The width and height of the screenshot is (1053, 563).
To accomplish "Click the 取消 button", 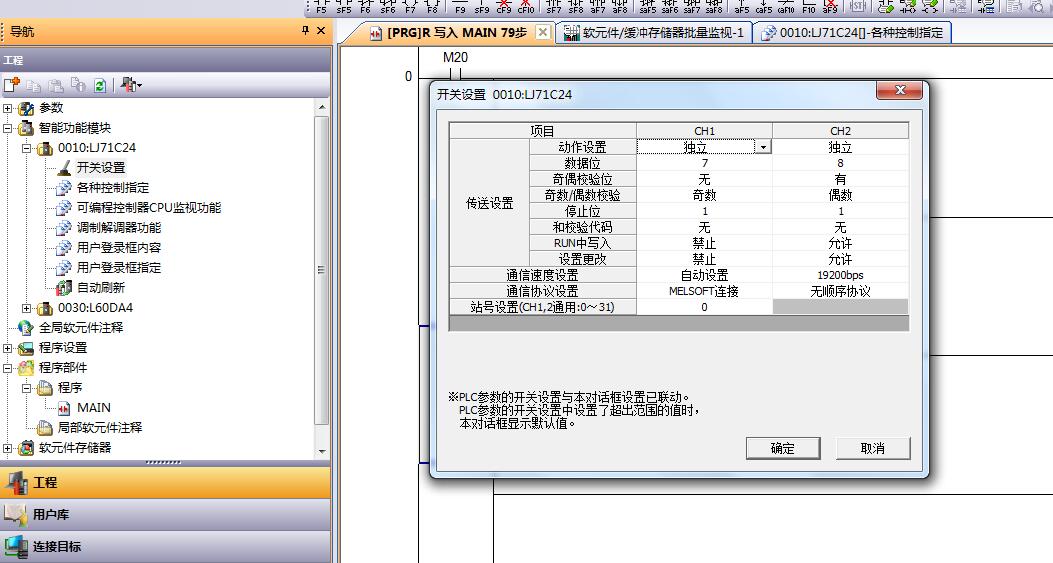I will 872,449.
